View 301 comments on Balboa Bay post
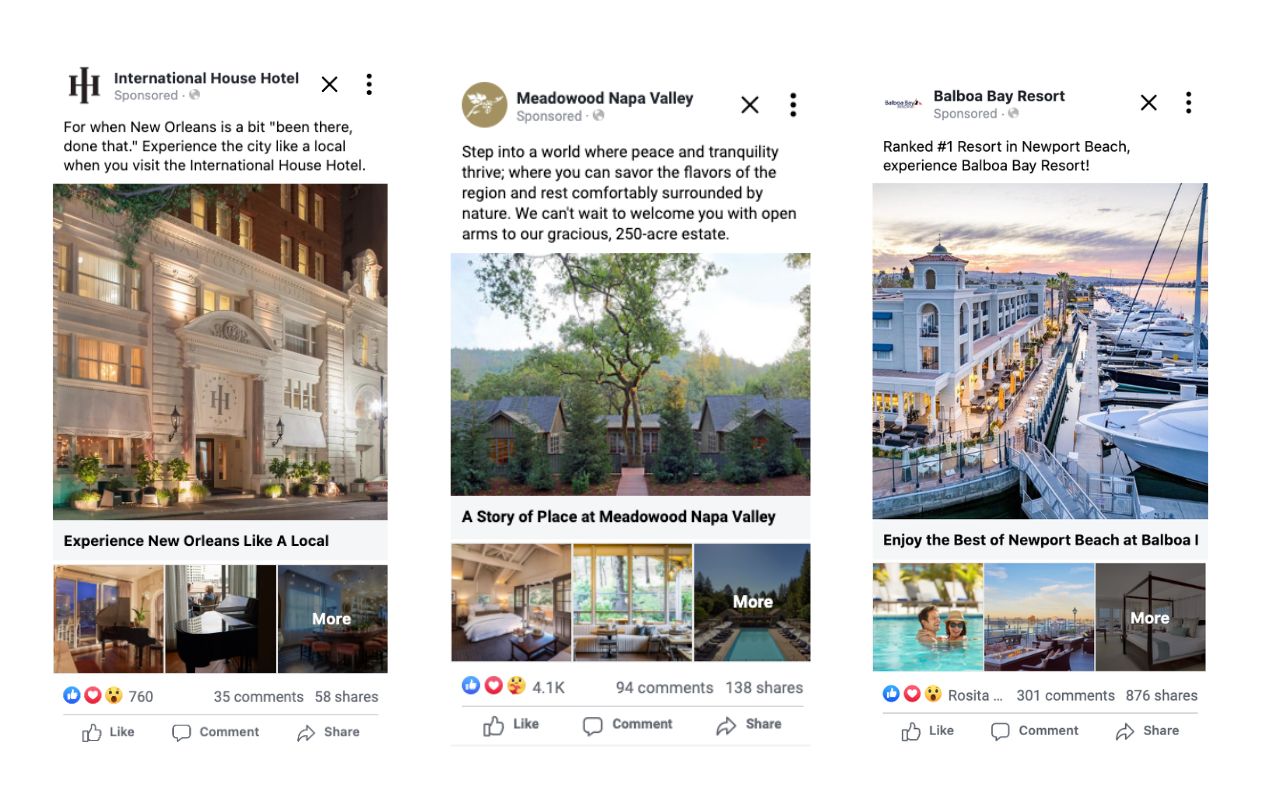The image size is (1280, 800). click(x=1066, y=695)
